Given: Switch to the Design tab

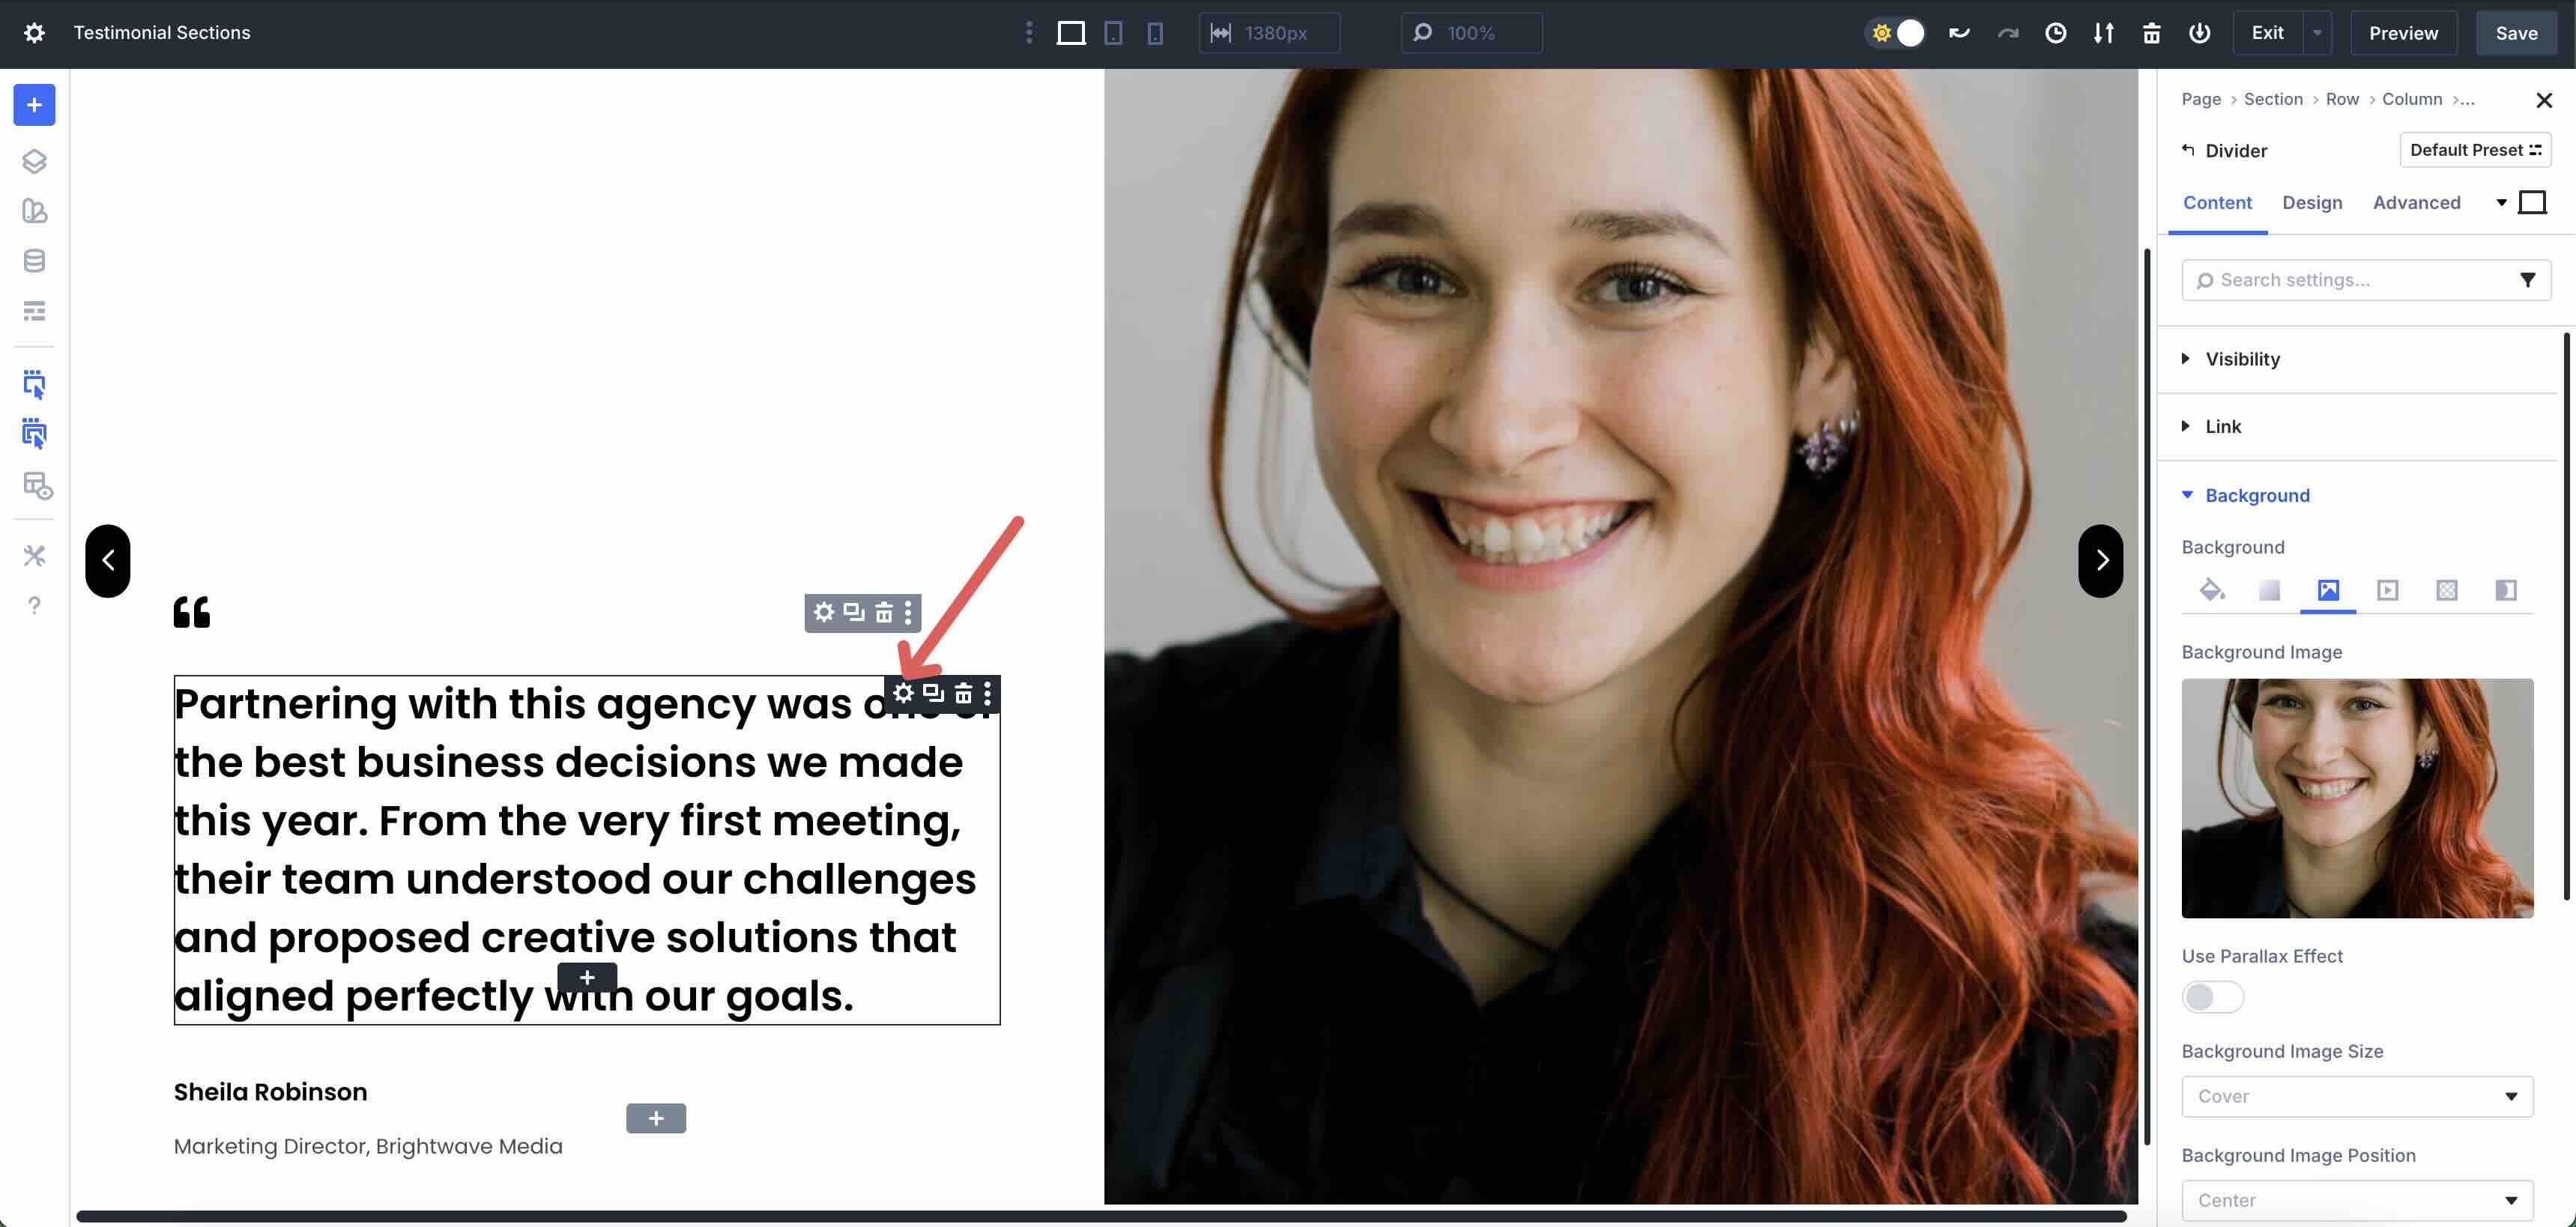Looking at the screenshot, I should (2311, 202).
